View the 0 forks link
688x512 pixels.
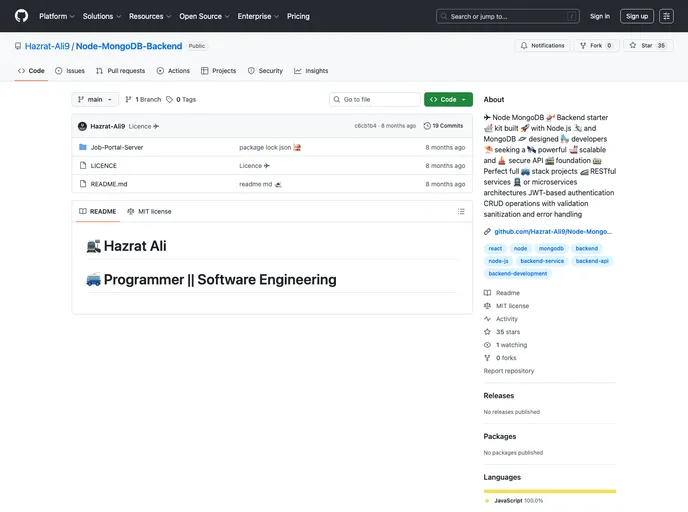coord(500,358)
